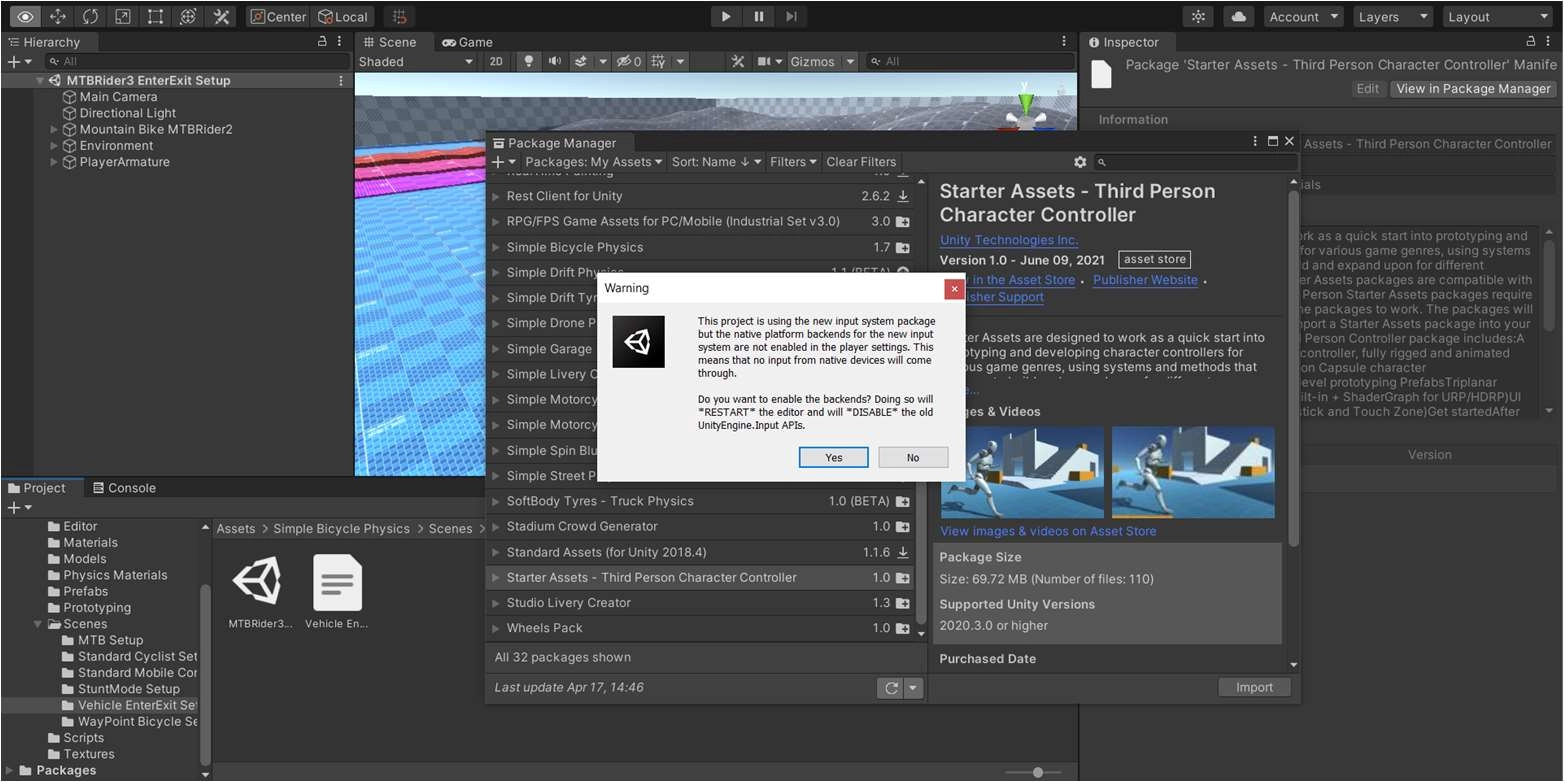Open Packages: My Assets dropdown
This screenshot has height=782, width=1564.
coord(594,161)
